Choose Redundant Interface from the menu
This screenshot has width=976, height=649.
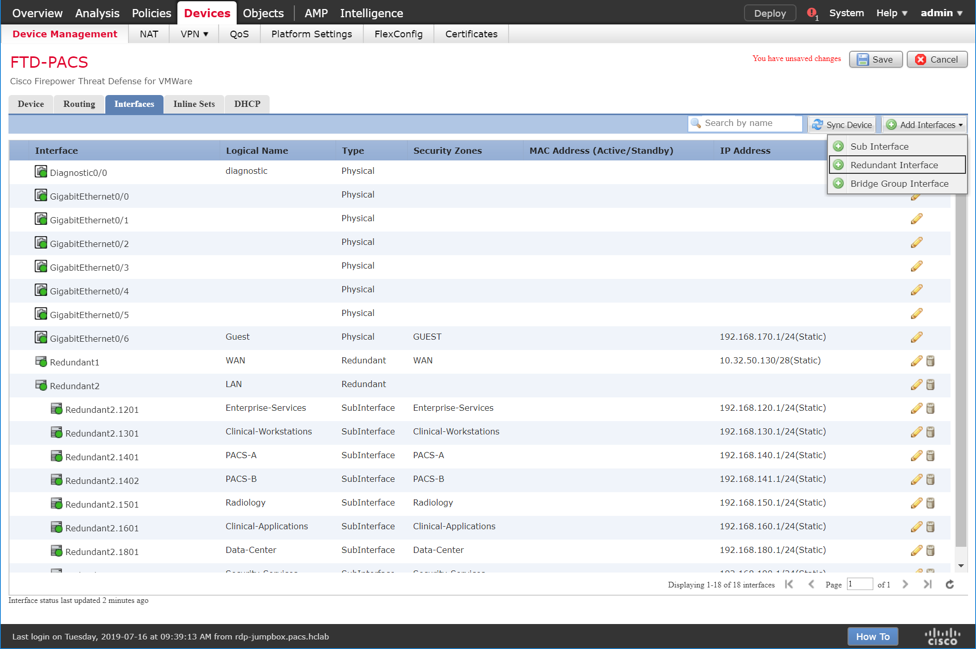894,165
